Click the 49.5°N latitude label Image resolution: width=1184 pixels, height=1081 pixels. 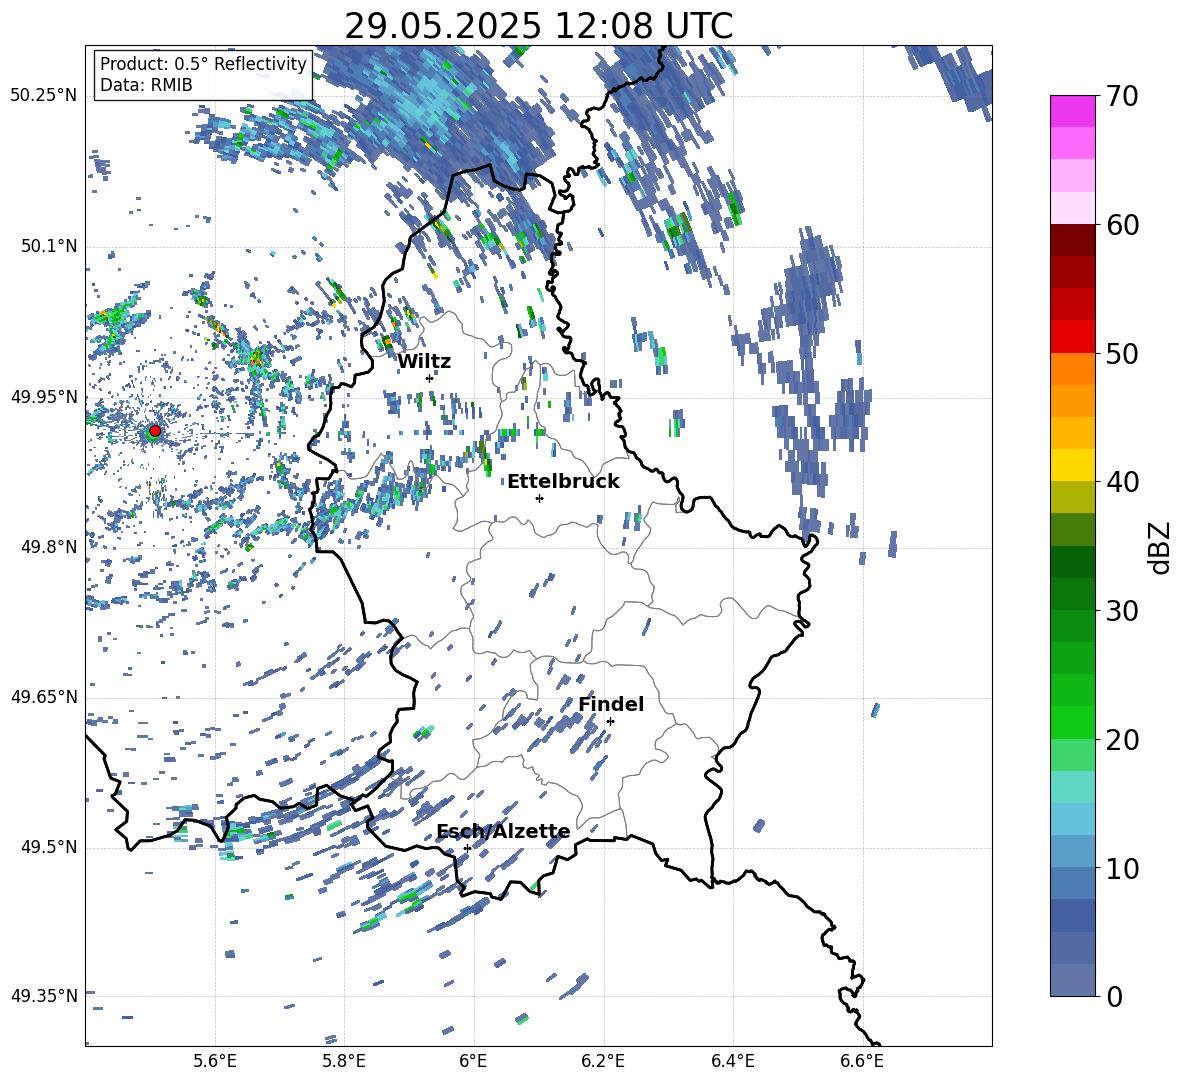49,846
